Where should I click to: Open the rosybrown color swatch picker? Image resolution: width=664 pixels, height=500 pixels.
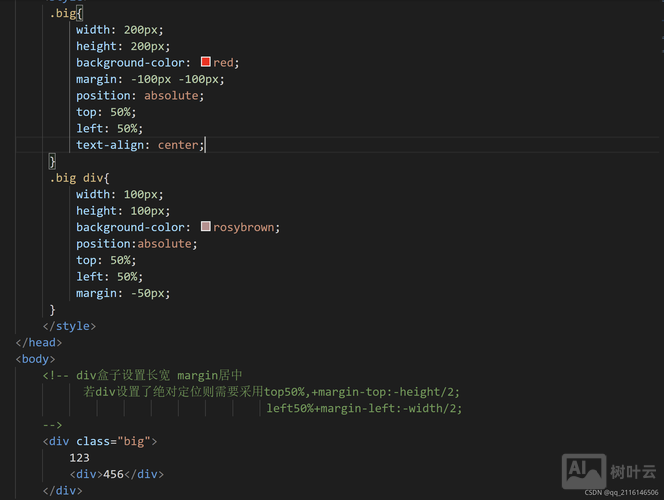(x=206, y=227)
